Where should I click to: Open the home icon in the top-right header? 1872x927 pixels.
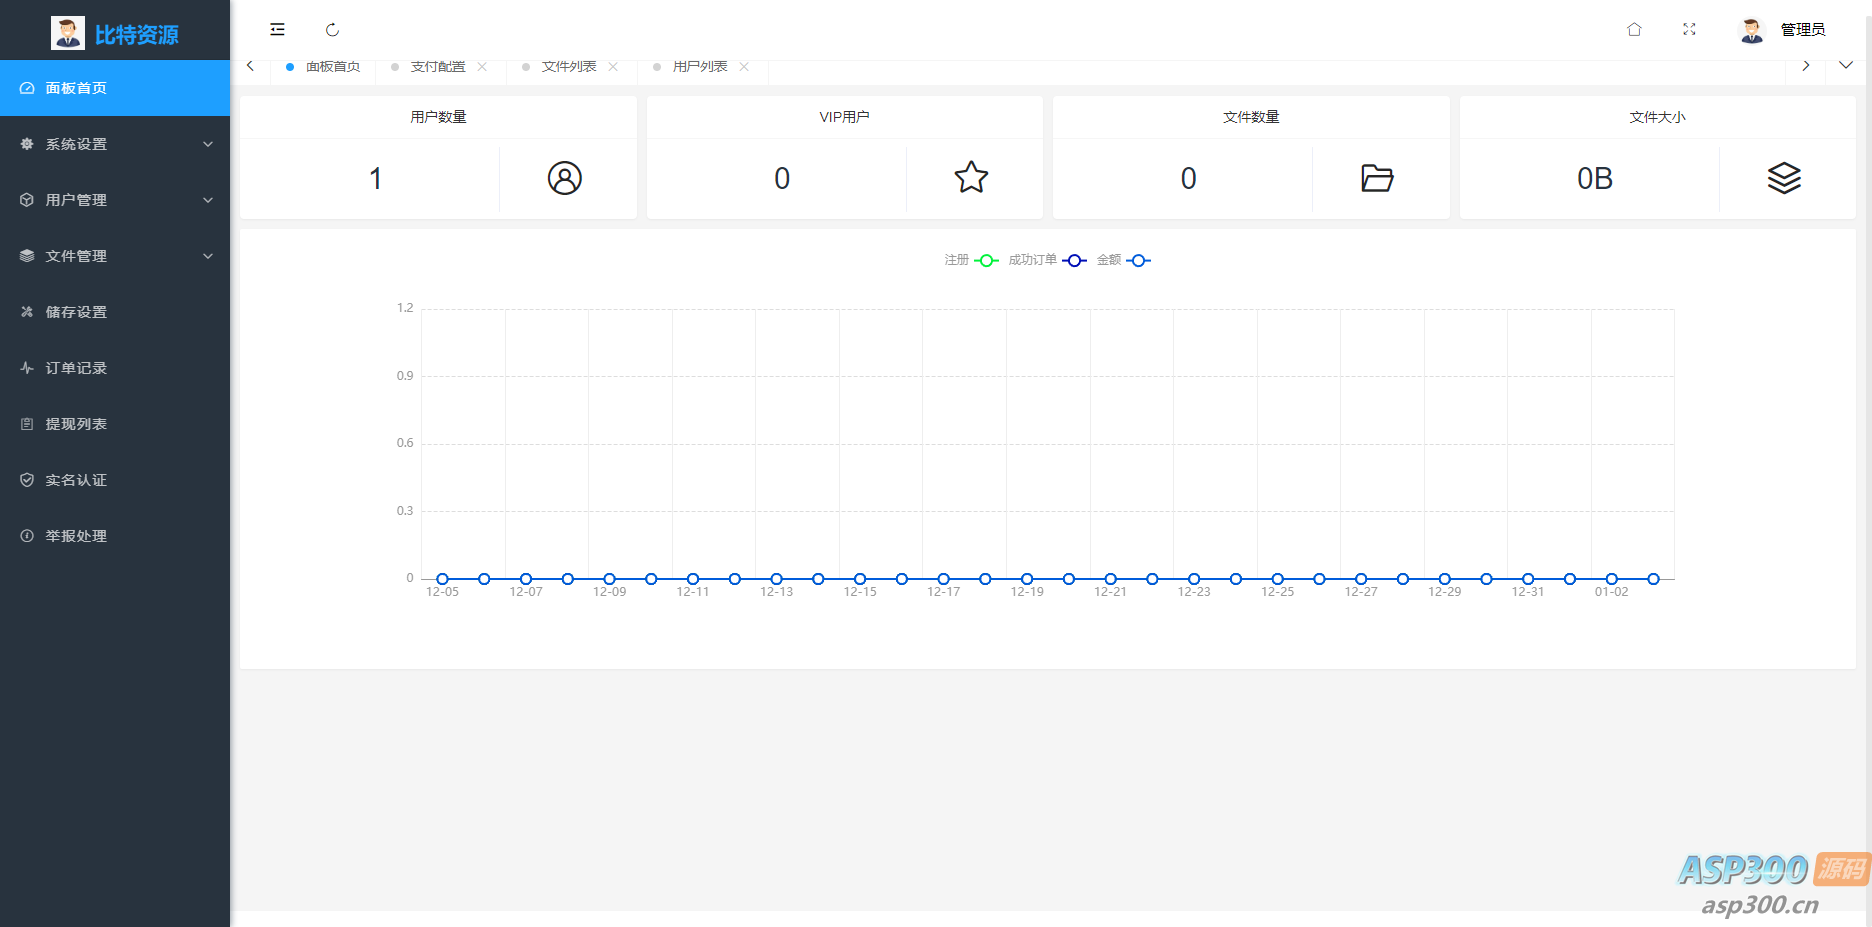point(1634,30)
